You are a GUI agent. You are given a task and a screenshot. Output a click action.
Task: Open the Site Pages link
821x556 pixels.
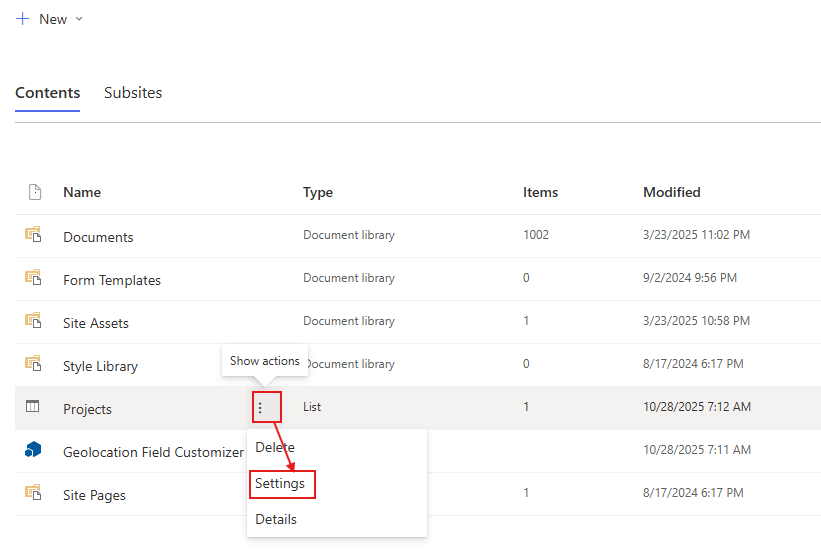pos(94,495)
